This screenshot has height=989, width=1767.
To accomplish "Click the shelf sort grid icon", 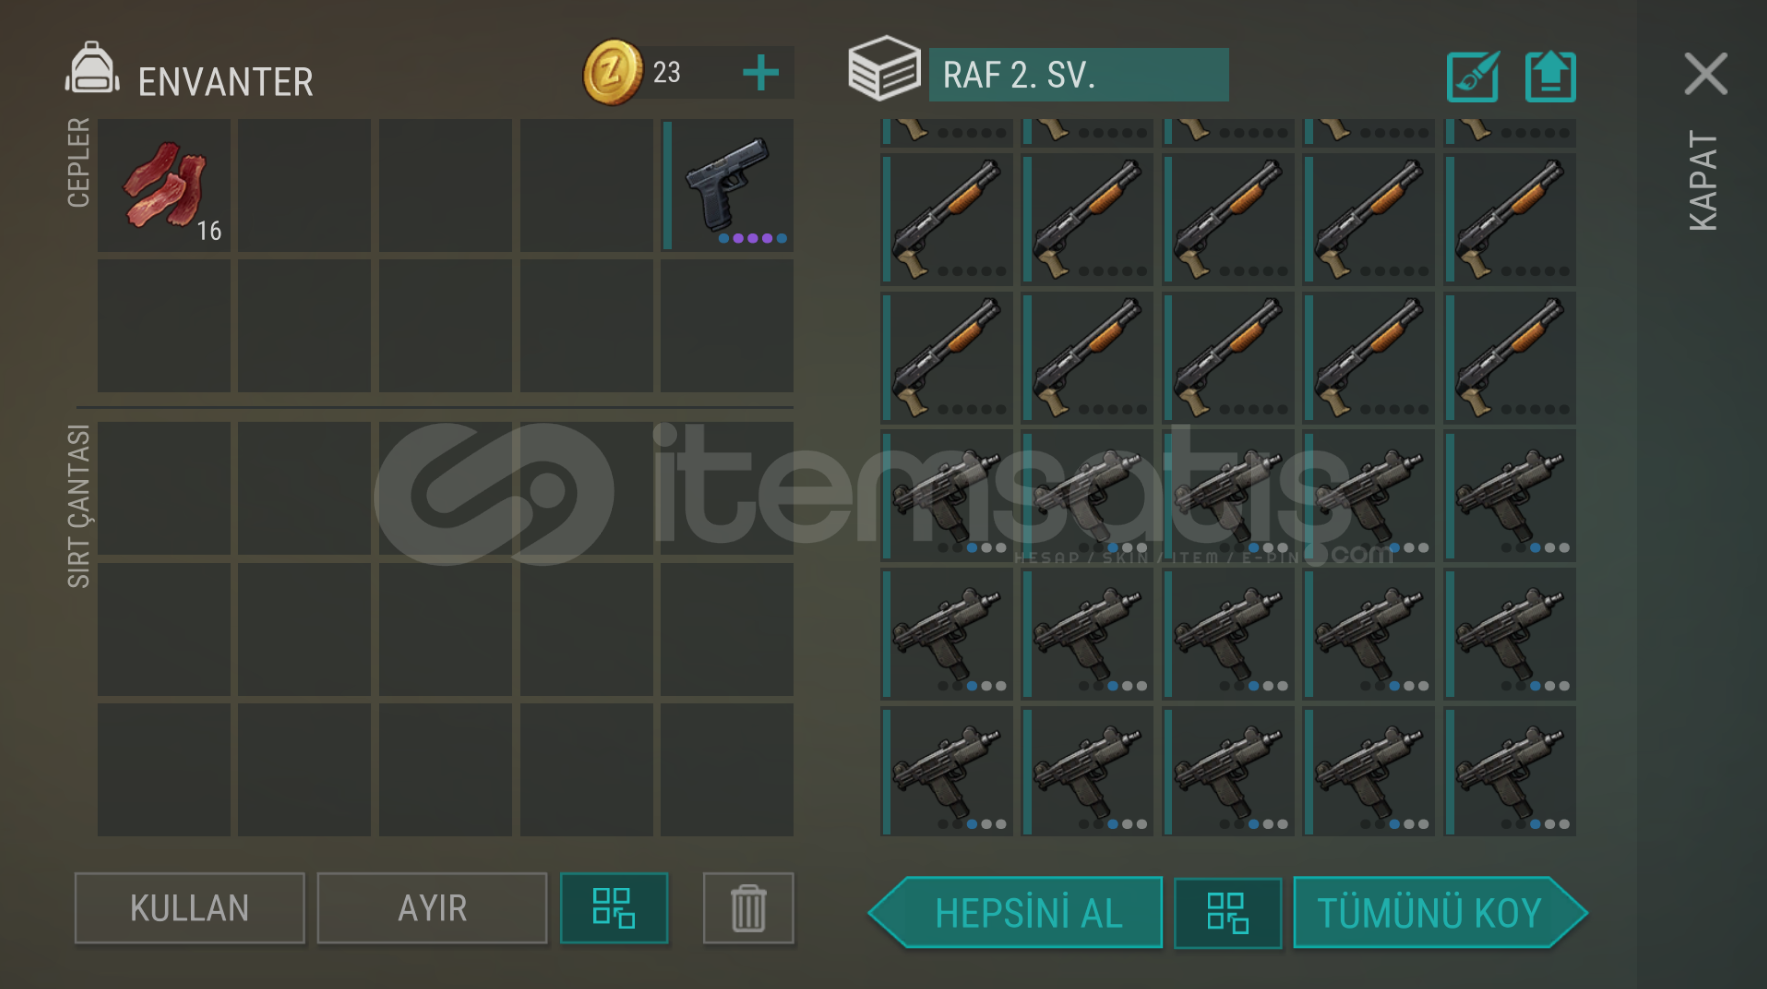I will [1227, 913].
